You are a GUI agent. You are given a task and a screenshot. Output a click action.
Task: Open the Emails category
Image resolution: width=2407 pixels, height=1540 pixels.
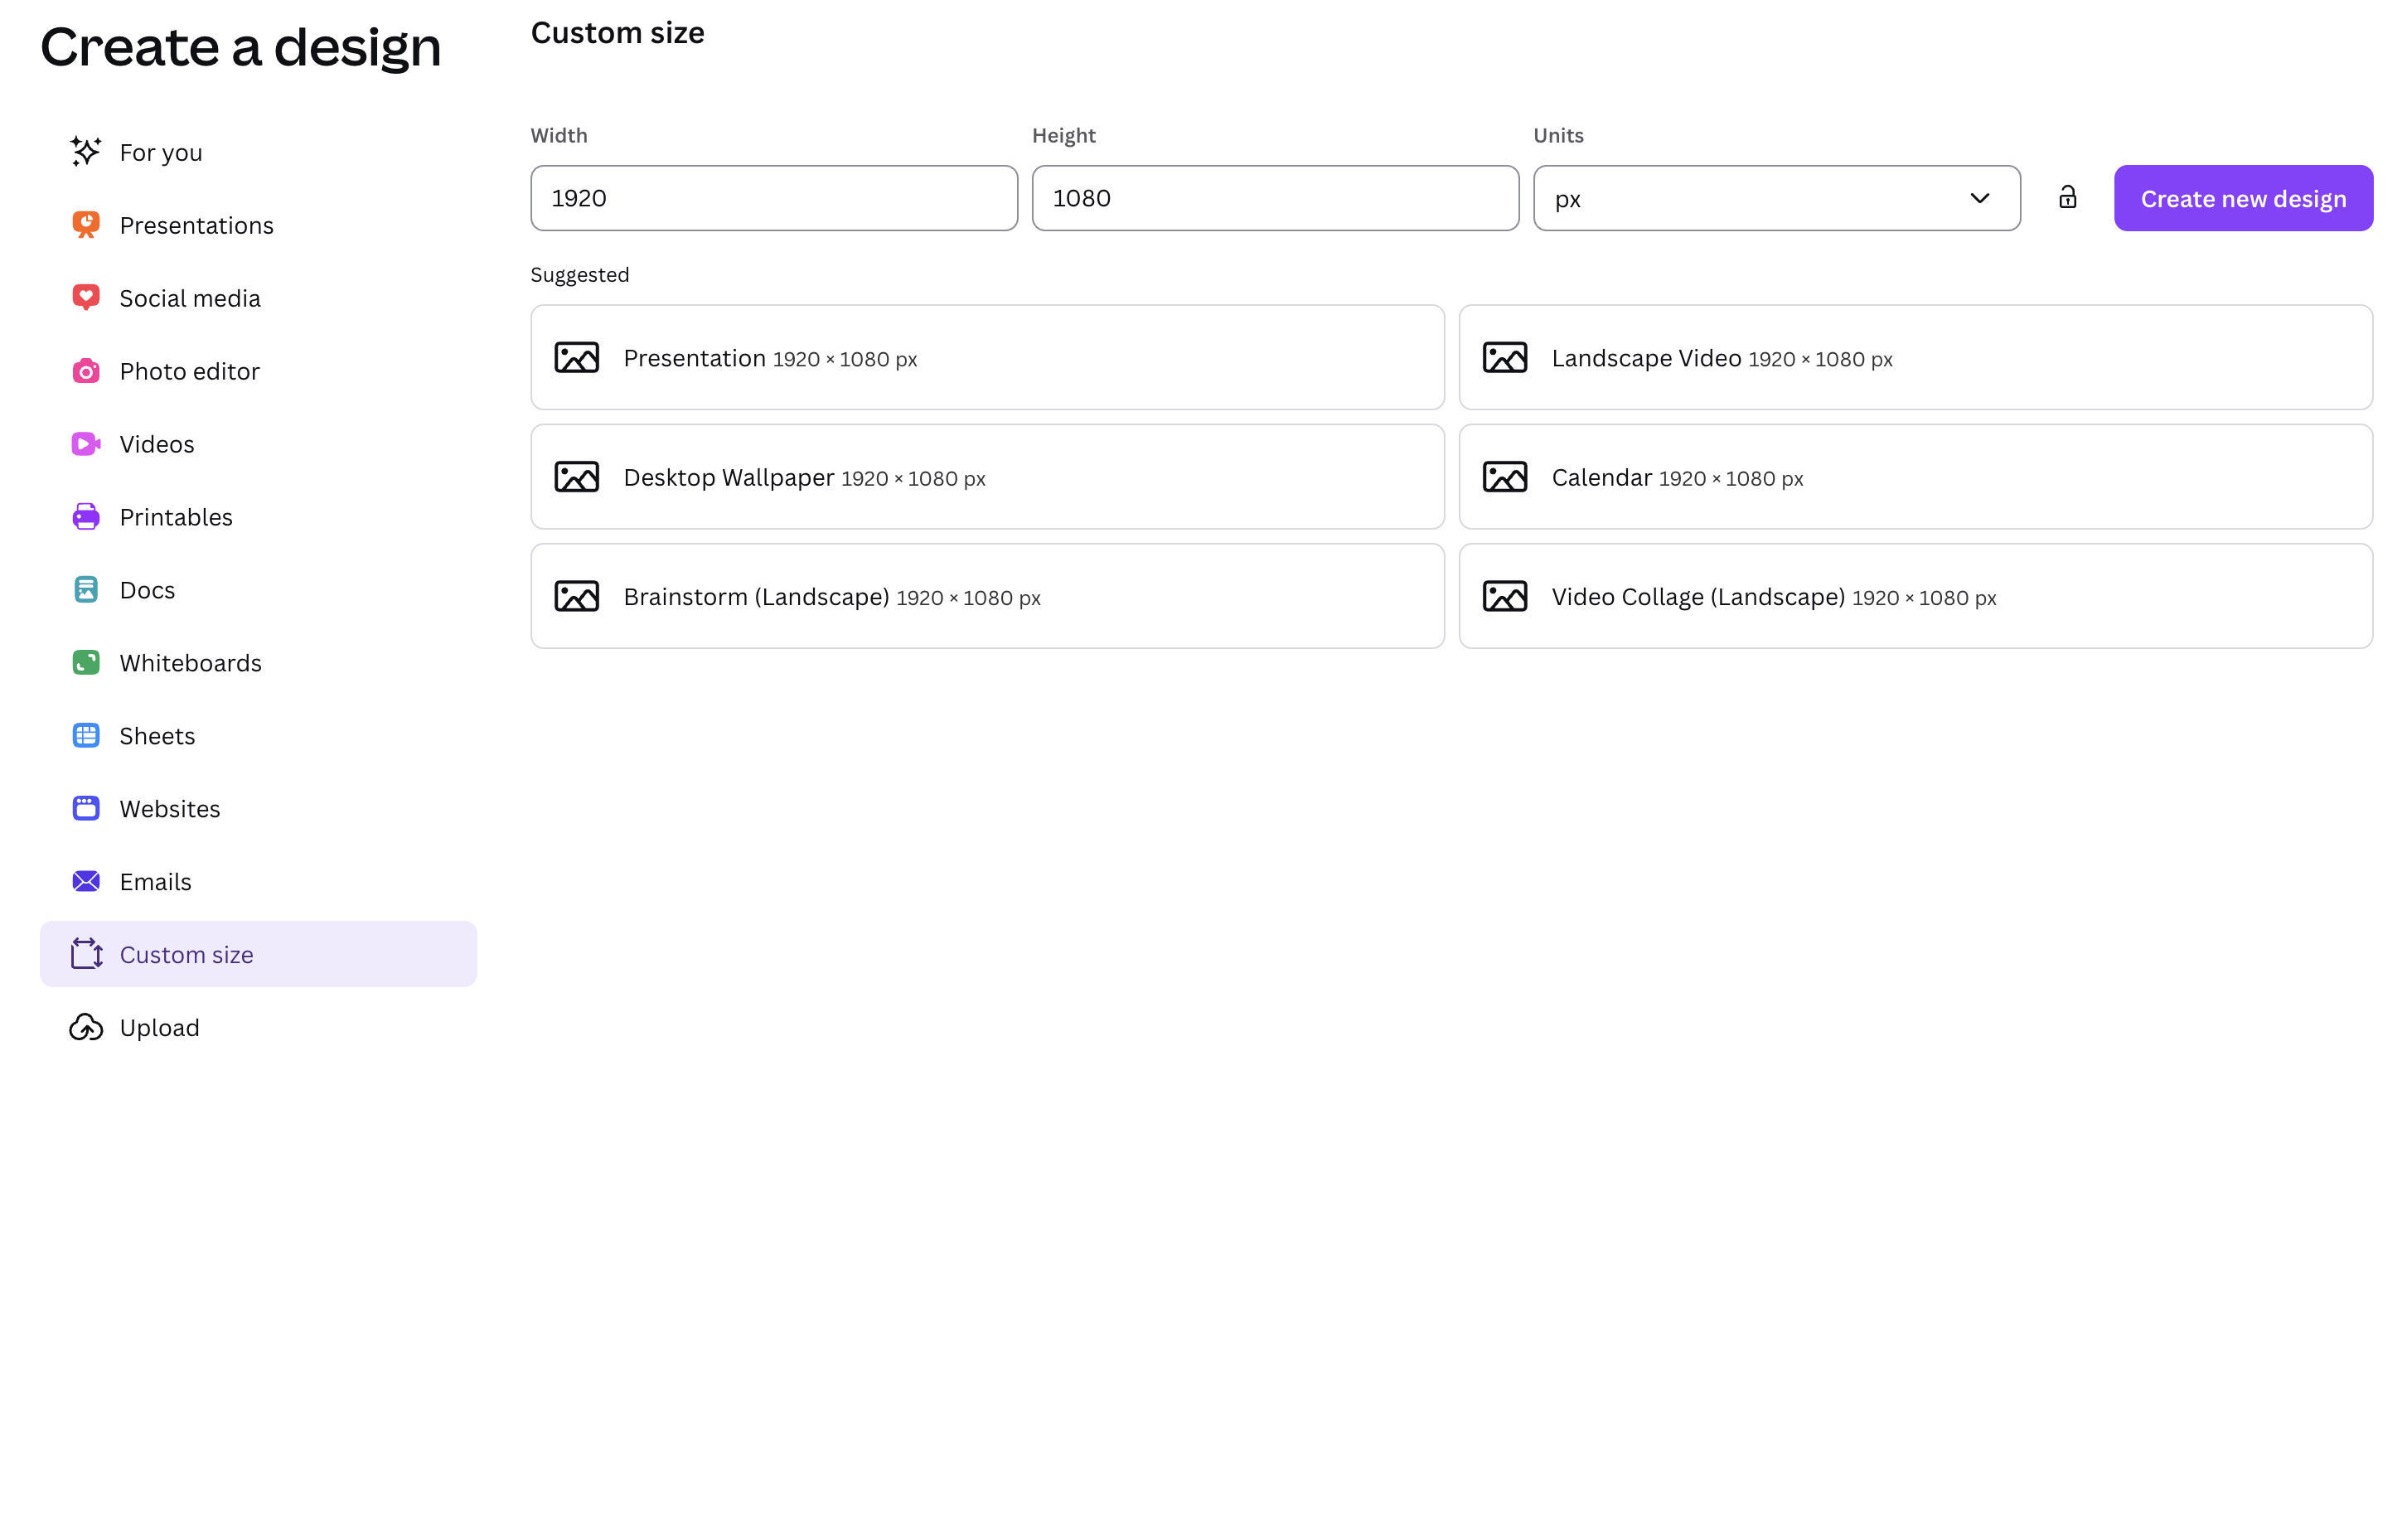click(258, 881)
